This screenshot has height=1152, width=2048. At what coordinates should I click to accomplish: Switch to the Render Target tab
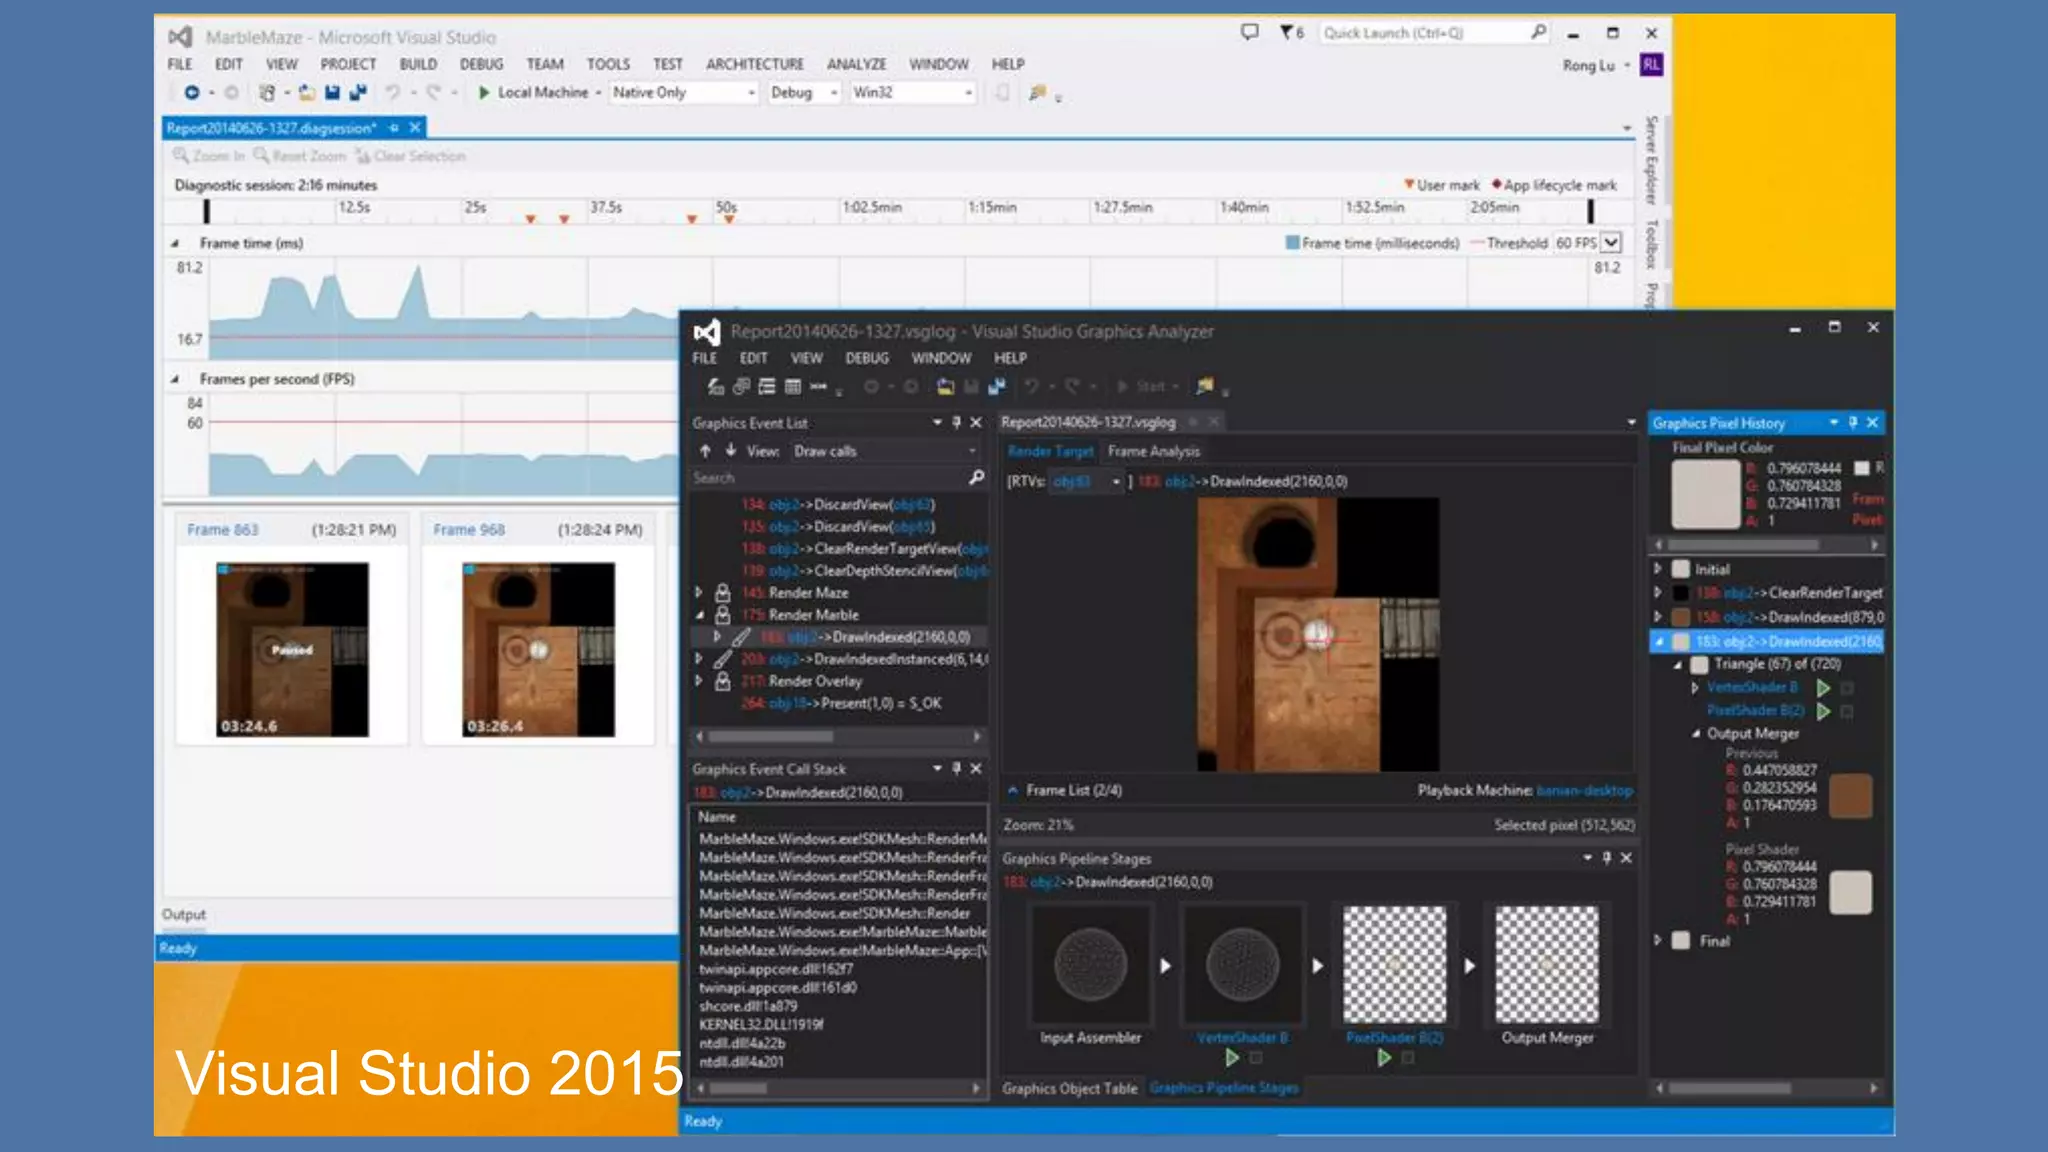pyautogui.click(x=1050, y=452)
